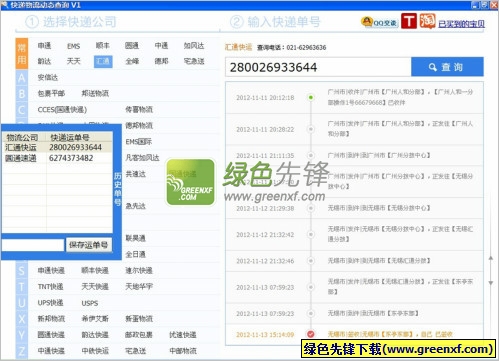Click red check marker at 2012-11-13 15:14:09

311,334
